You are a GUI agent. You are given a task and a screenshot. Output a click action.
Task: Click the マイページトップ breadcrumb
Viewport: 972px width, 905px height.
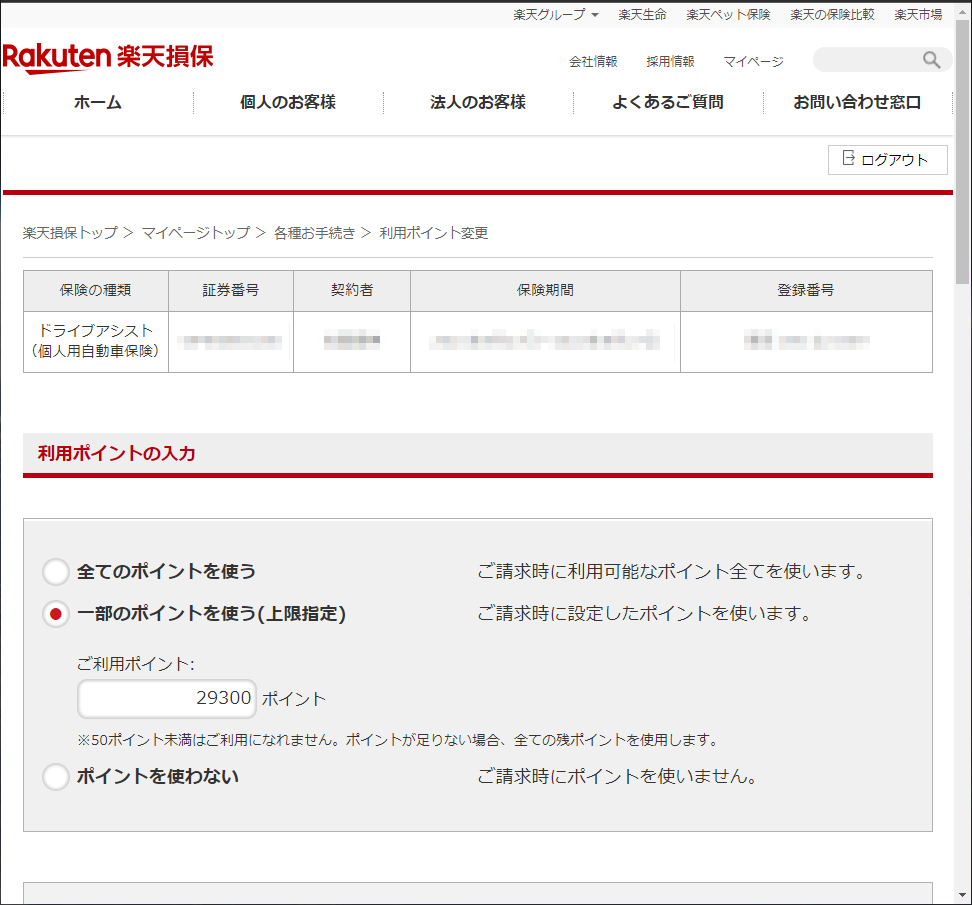tap(196, 233)
